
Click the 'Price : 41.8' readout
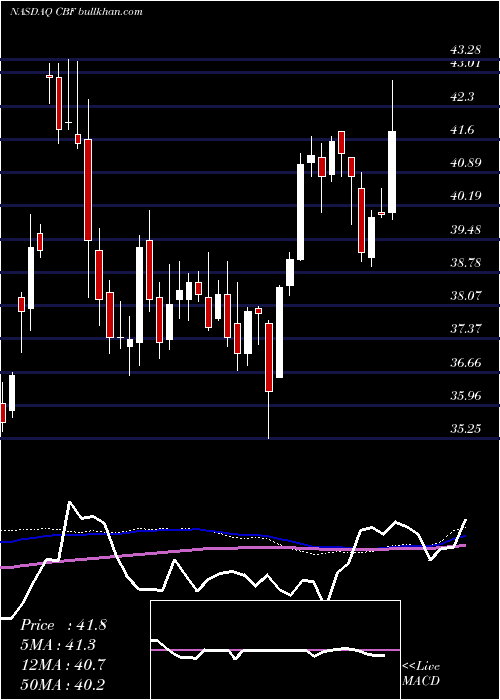pos(63,625)
